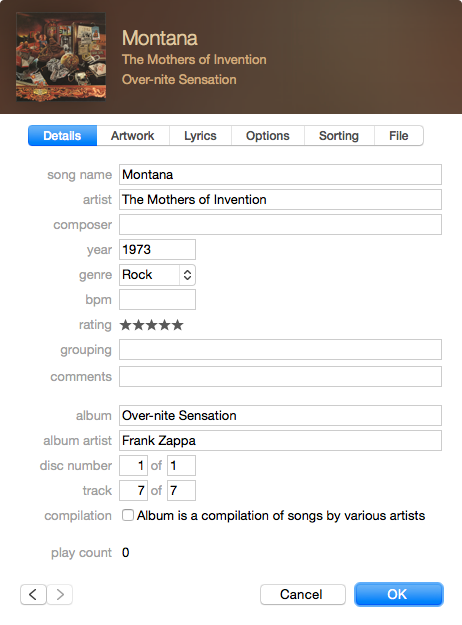The height and width of the screenshot is (625, 462).
Task: Set rating to one star
Action: pyautogui.click(x=126, y=325)
